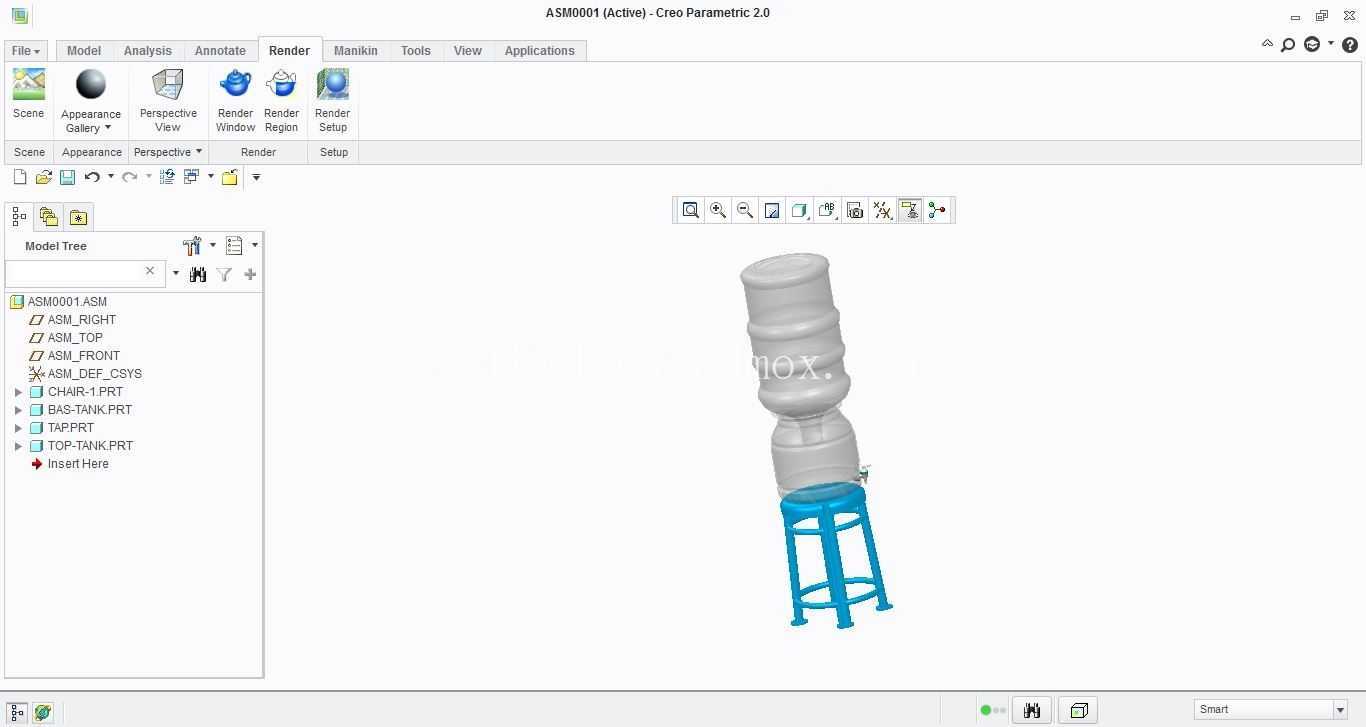Image resolution: width=1366 pixels, height=727 pixels.
Task: Open Model Tree settings tools
Action: pos(193,245)
